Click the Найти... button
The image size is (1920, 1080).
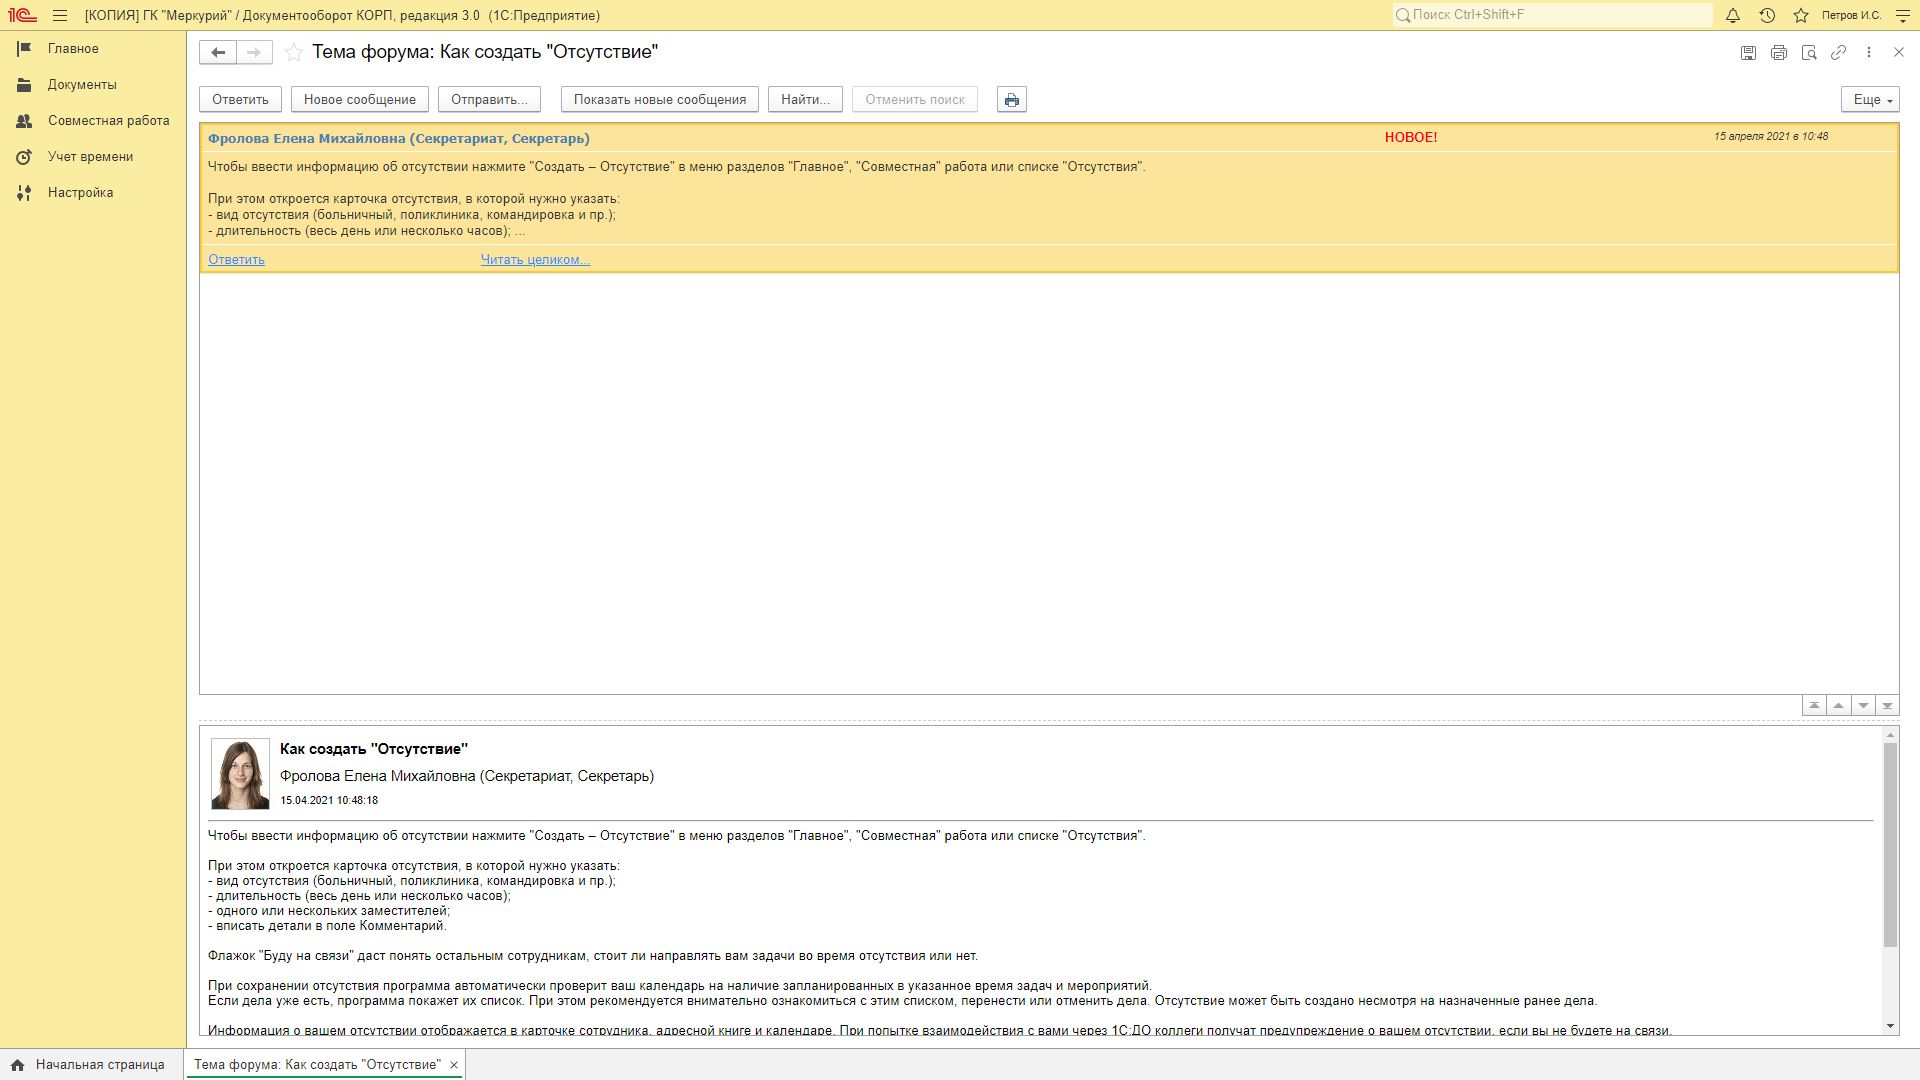click(805, 100)
